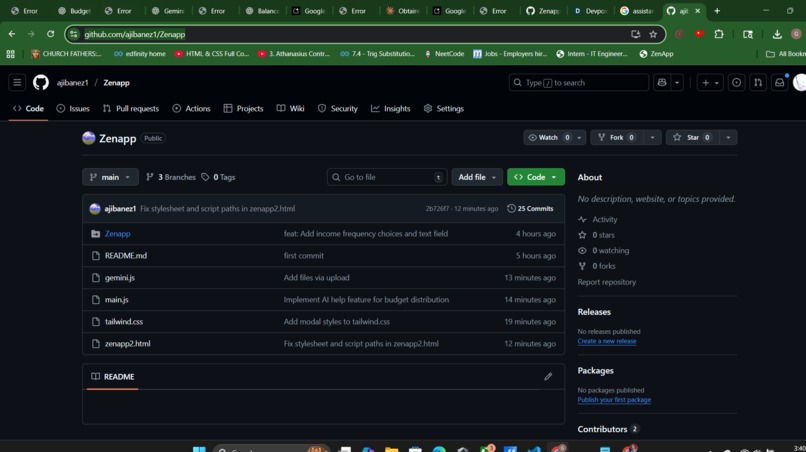The width and height of the screenshot is (806, 452).
Task: Switch to the Pull requests tab
Action: (x=131, y=109)
